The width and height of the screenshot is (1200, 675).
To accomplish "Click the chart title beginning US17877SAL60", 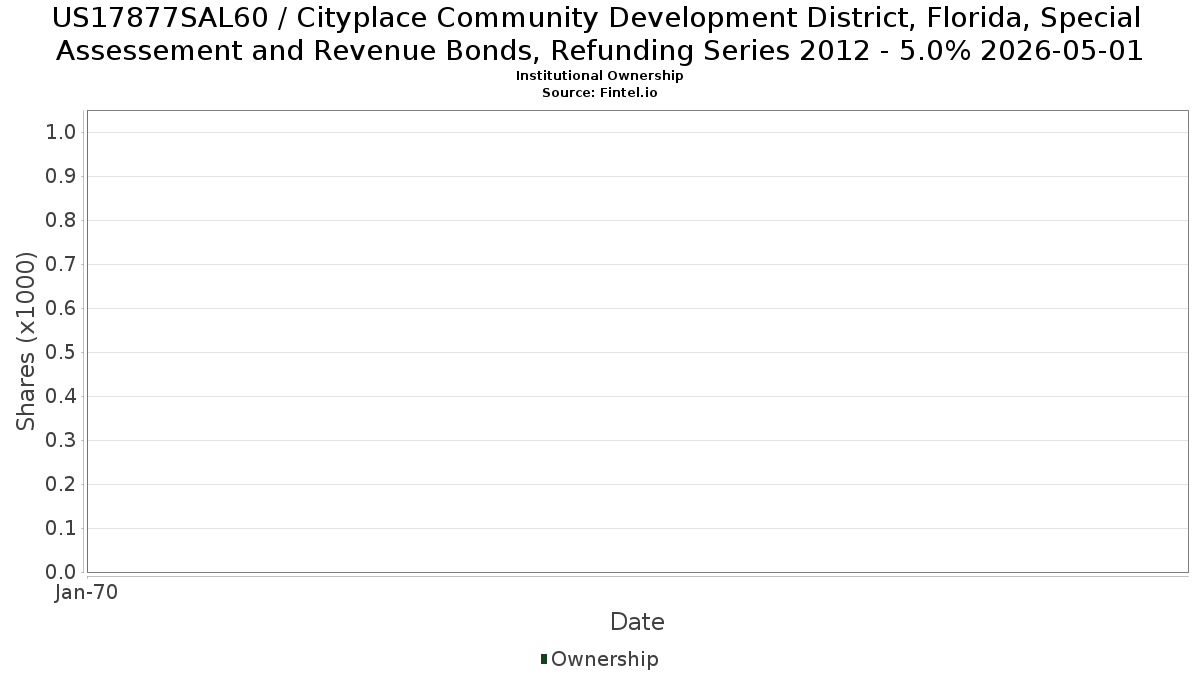I will pos(599,34).
